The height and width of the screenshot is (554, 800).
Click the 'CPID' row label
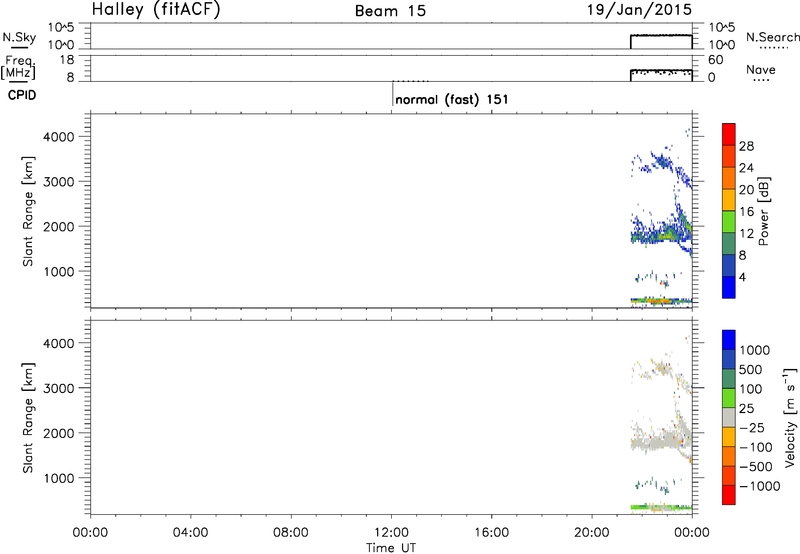(x=22, y=95)
